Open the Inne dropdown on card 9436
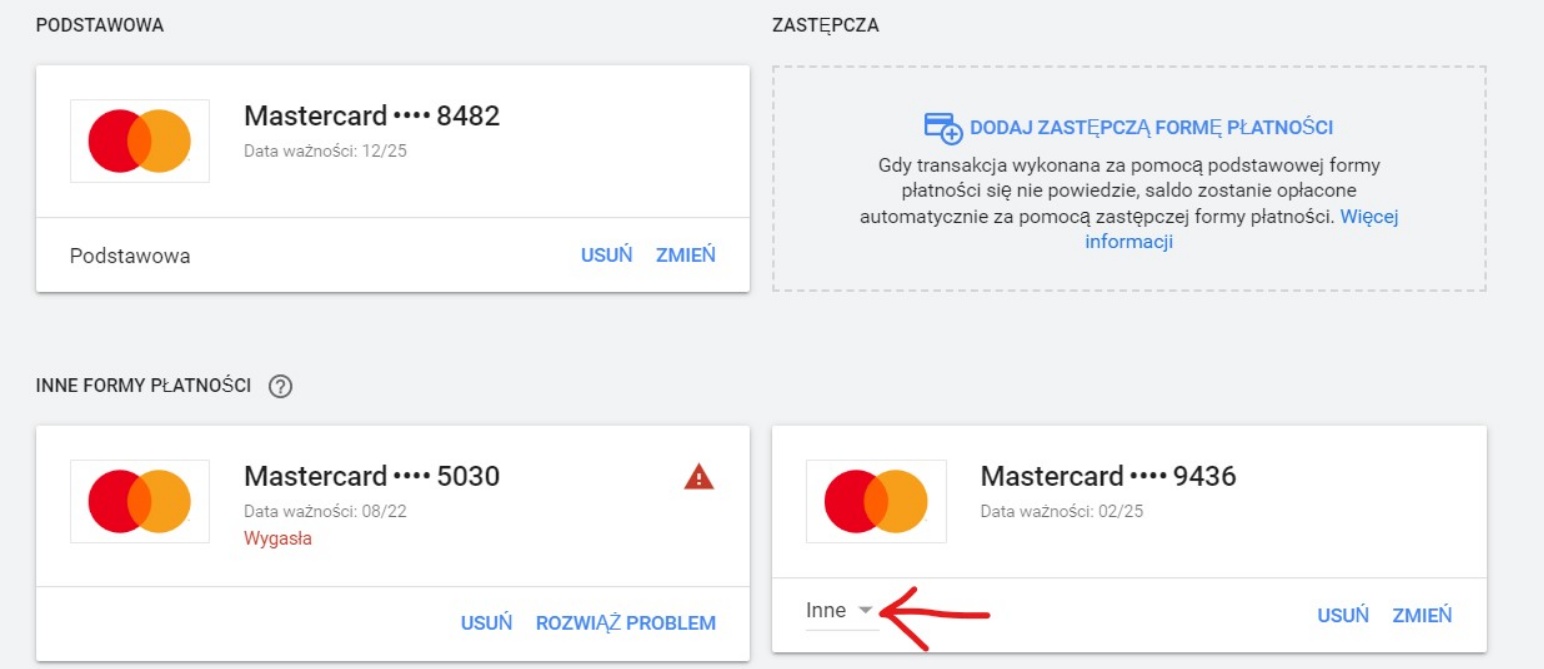Image resolution: width=1544 pixels, height=669 pixels. tap(841, 611)
